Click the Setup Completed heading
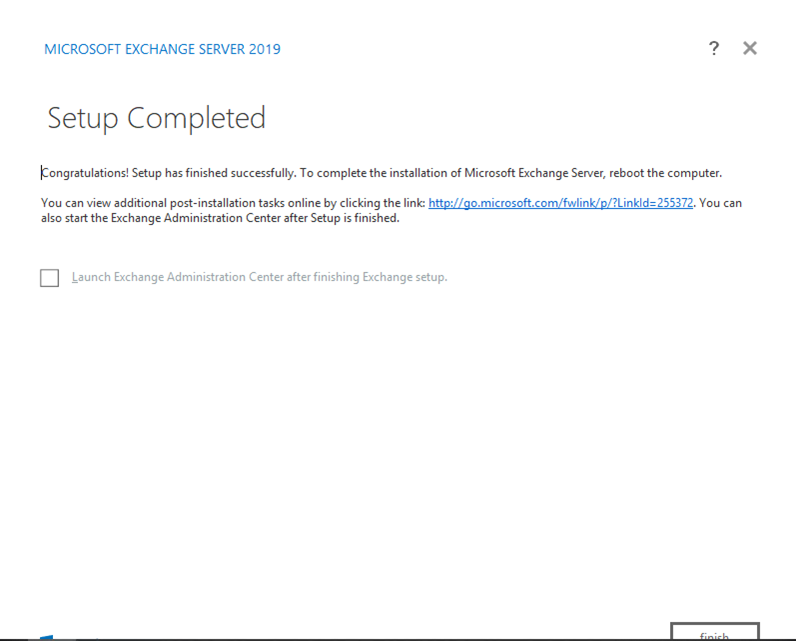Image resolution: width=796 pixels, height=641 pixels. click(156, 118)
